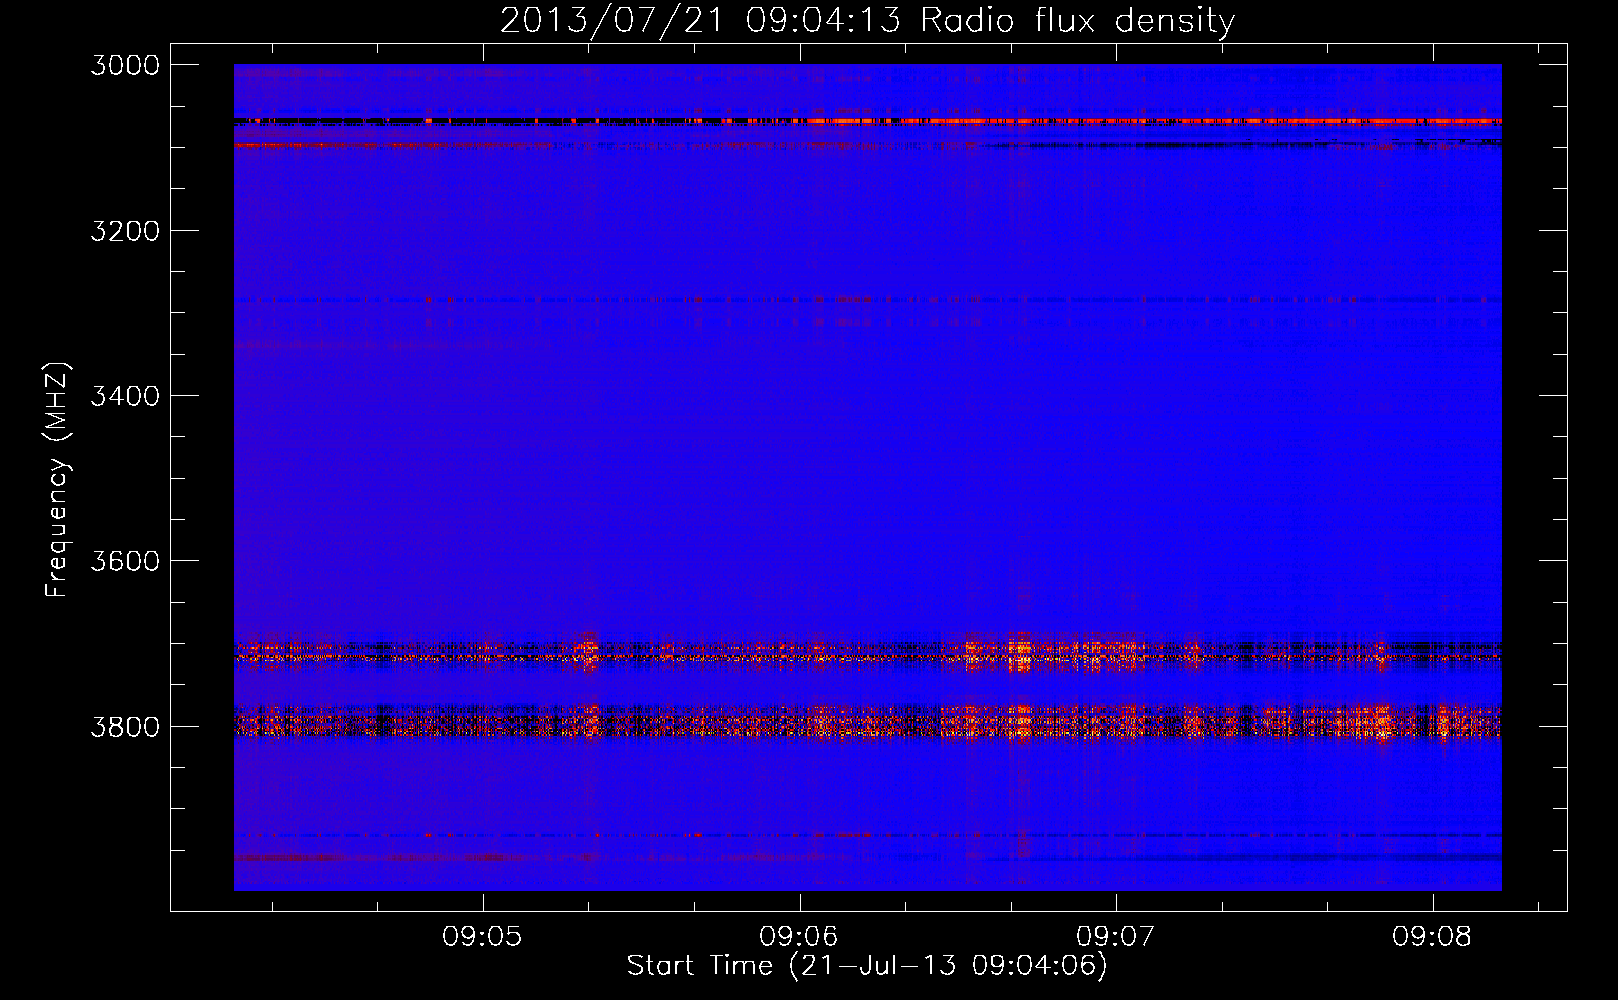Click the 09:05 time tick label

coord(483,937)
